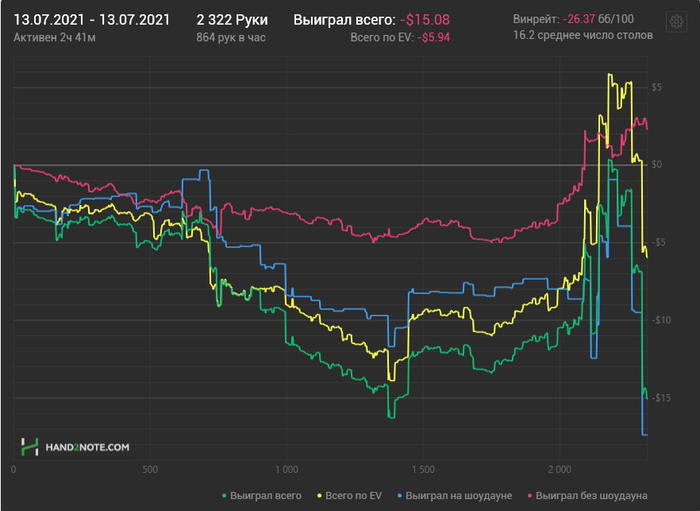Click the blue dot before 'Выиграл на шоудауне'
This screenshot has height=511, width=700.
[x=400, y=496]
